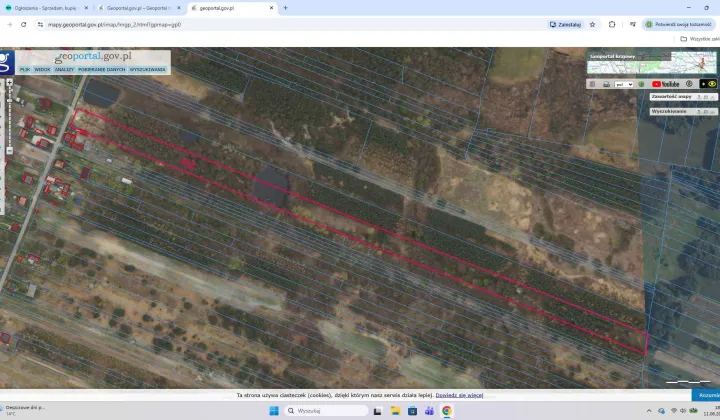The width and height of the screenshot is (720, 420).
Task: Open the 'Dowiedz się więcej' cookies link
Action: [459, 395]
